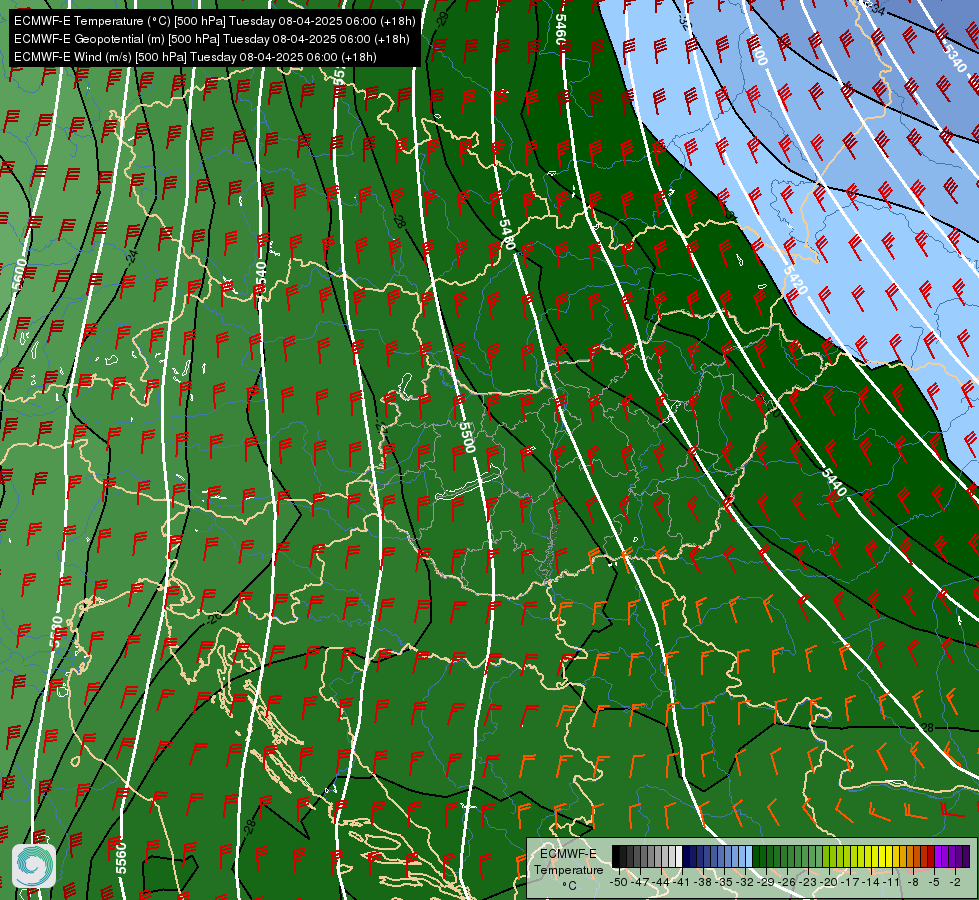Click the 5440 geopotential contour label
This screenshot has width=979, height=900.
[834, 482]
